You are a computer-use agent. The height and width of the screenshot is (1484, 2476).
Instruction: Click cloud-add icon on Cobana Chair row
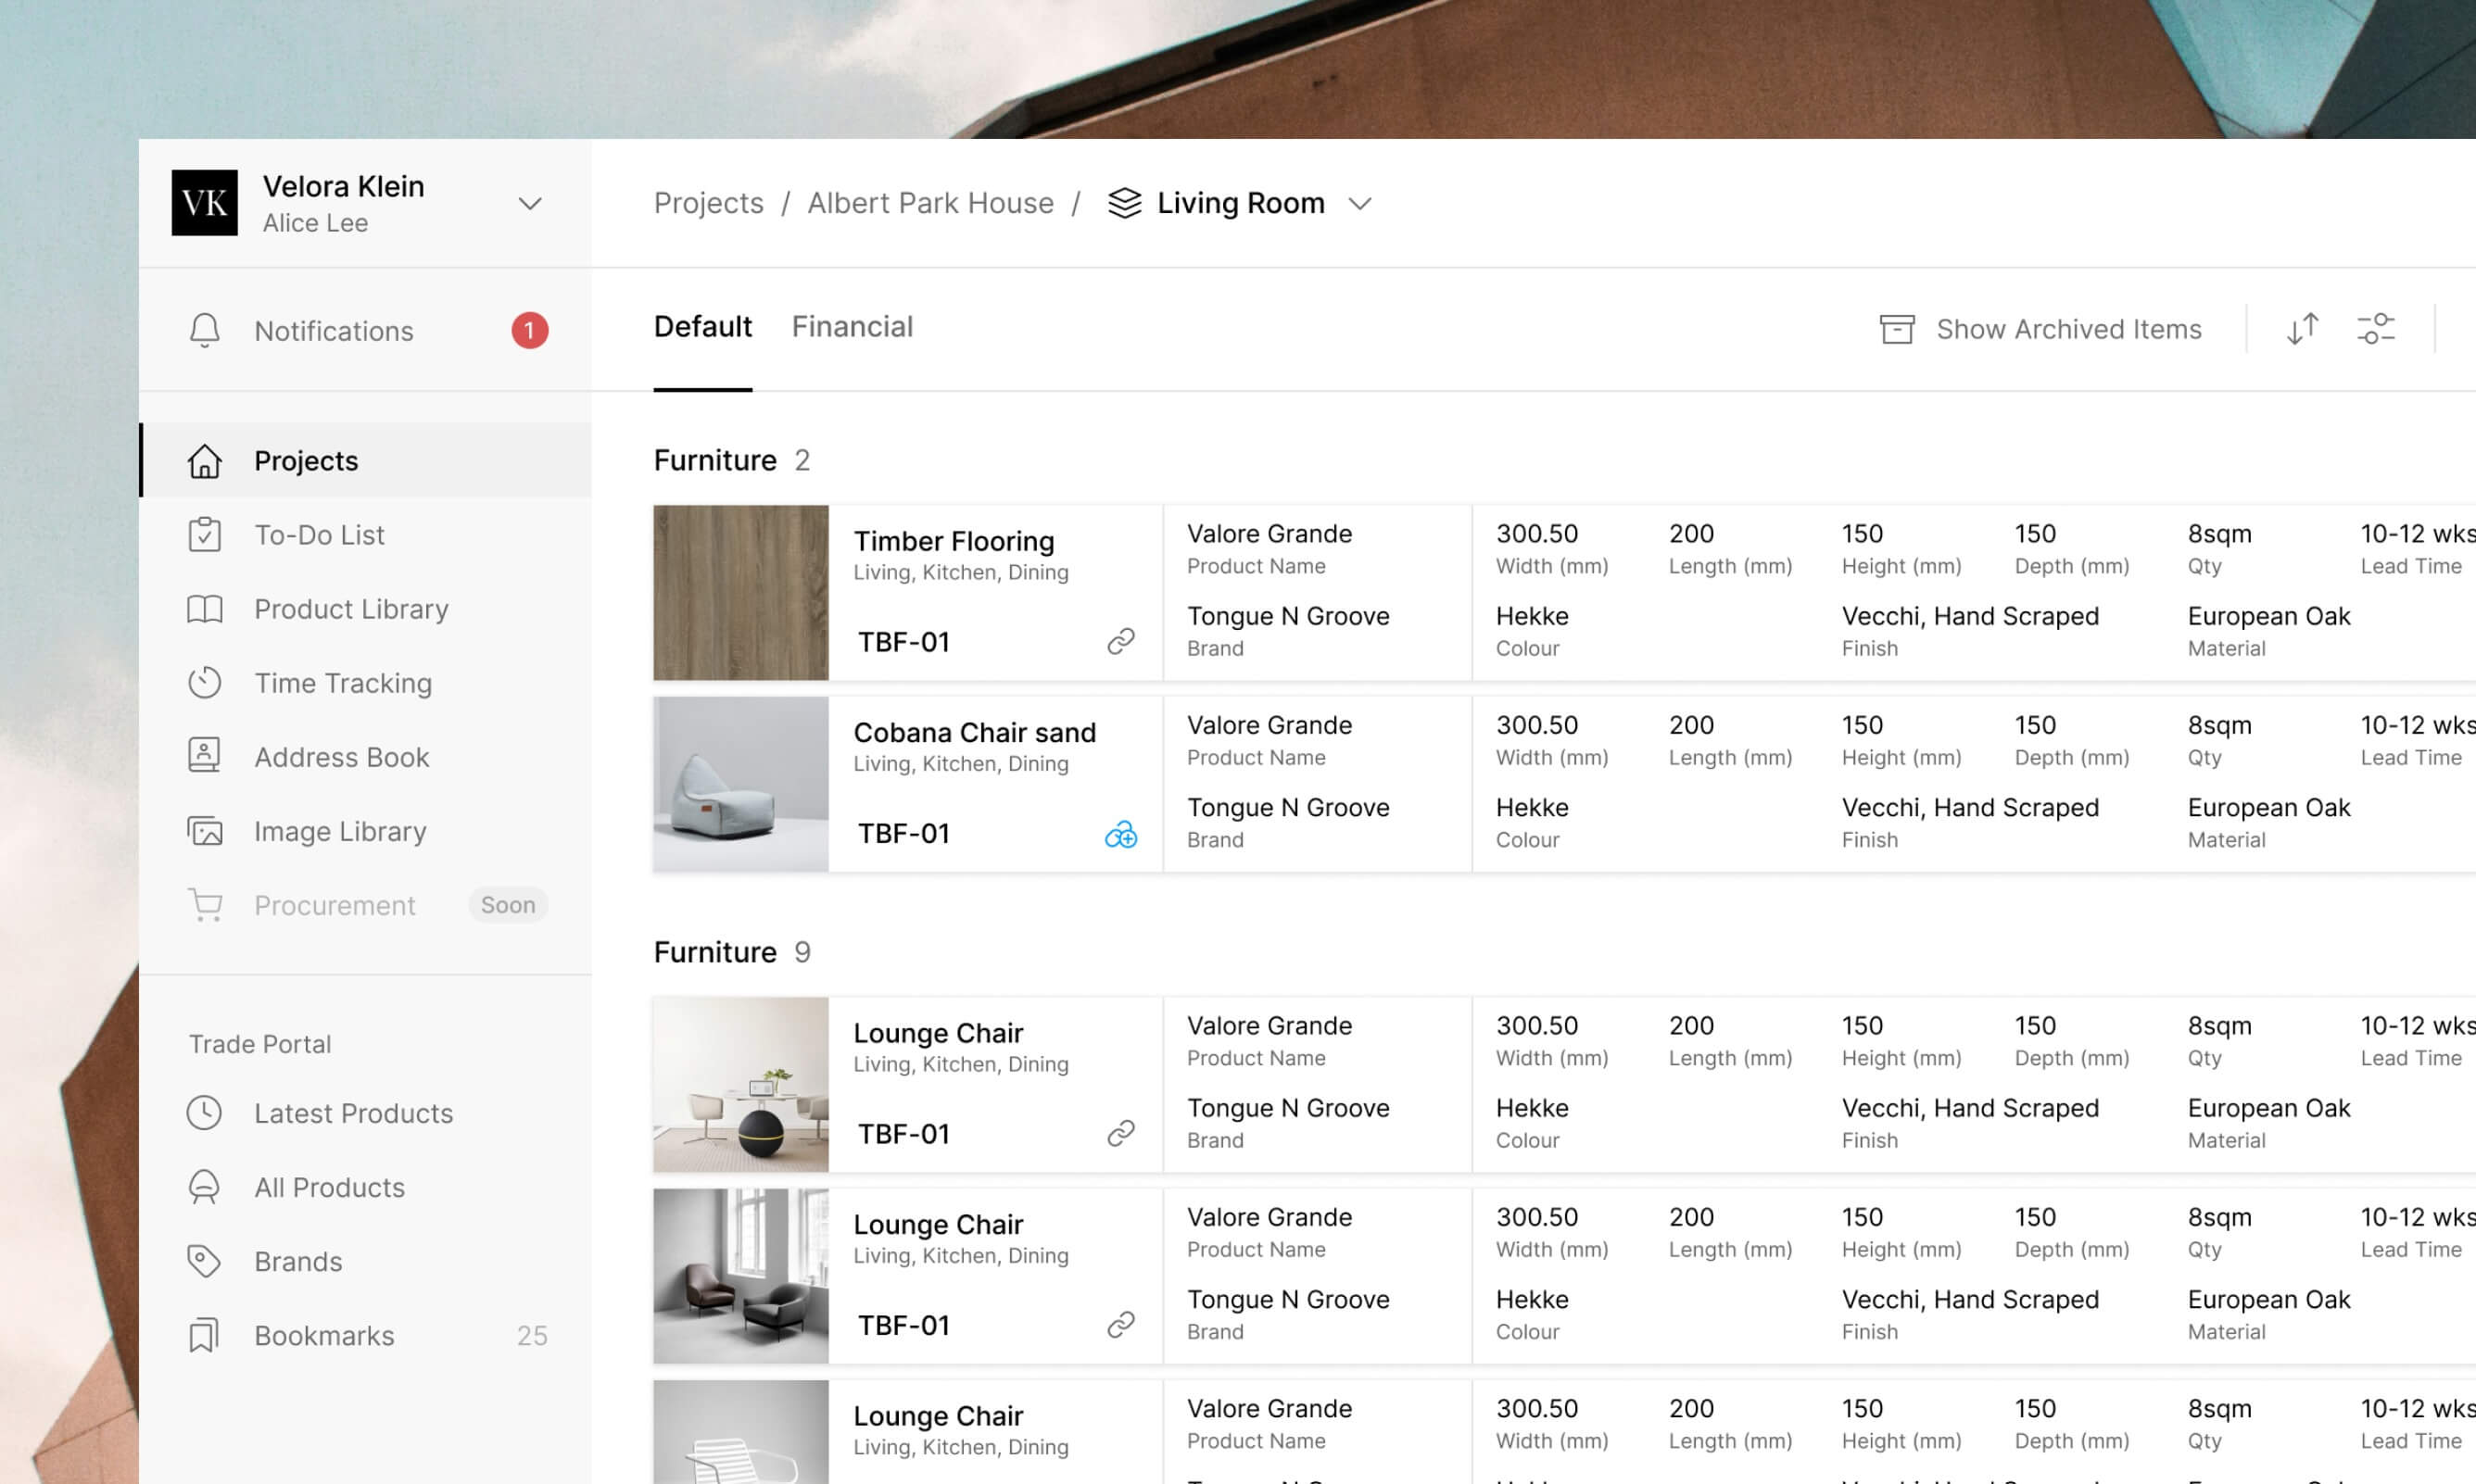(1120, 834)
